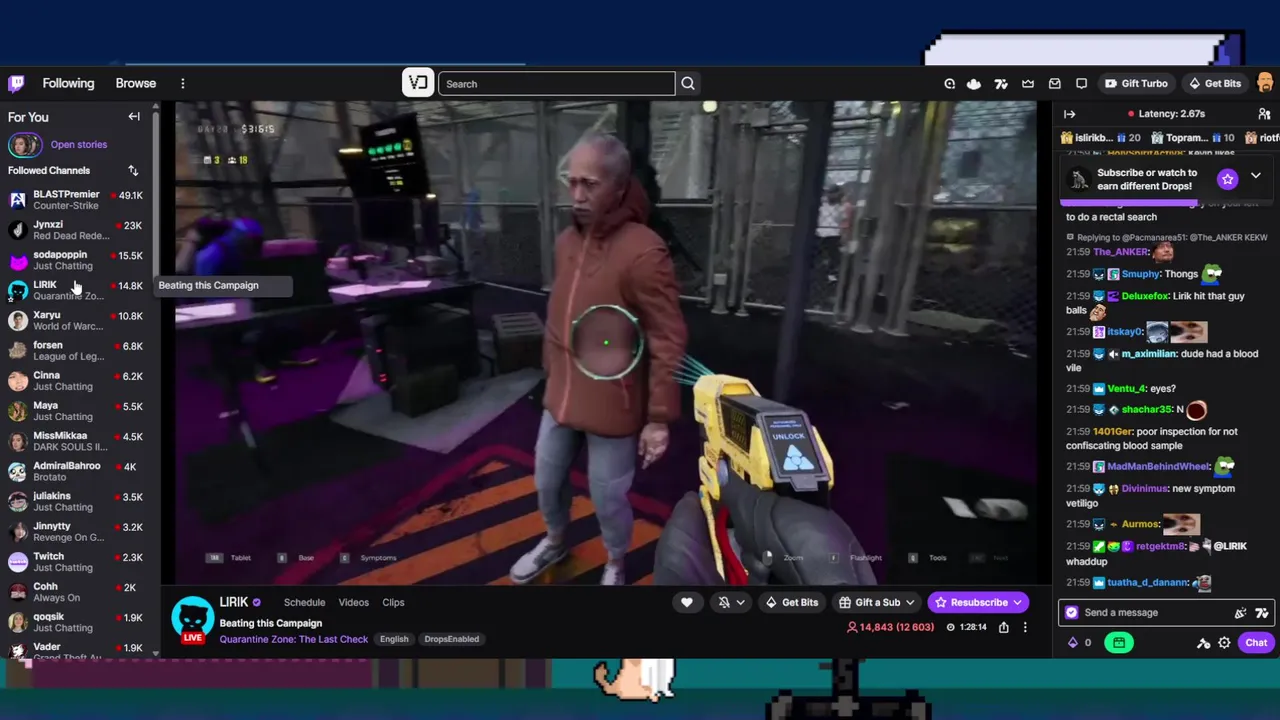Click Open stories link
Viewport: 1280px width, 720px height.
point(79,145)
